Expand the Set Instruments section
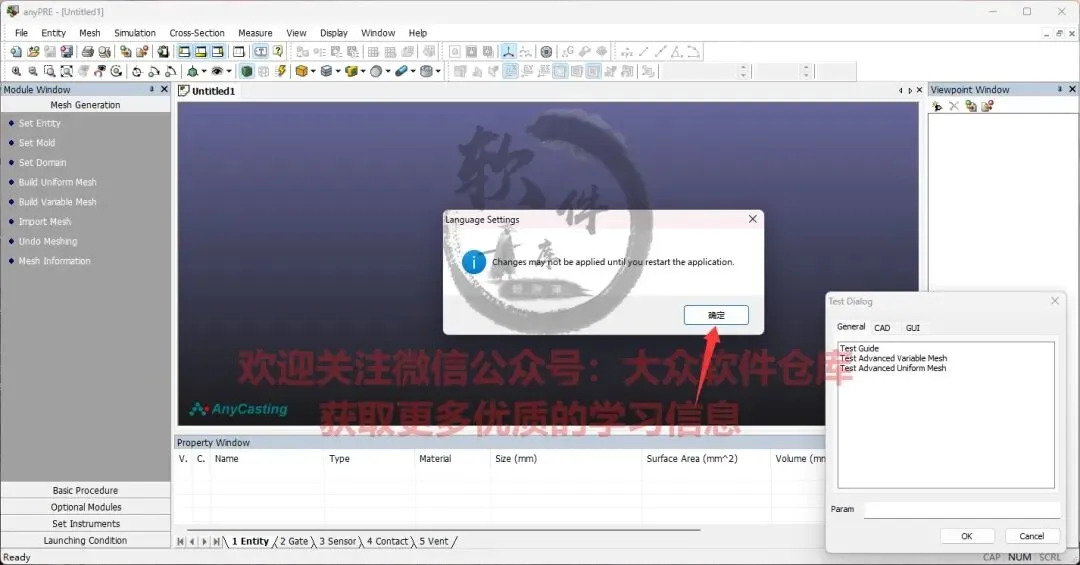1080x565 pixels. point(85,524)
